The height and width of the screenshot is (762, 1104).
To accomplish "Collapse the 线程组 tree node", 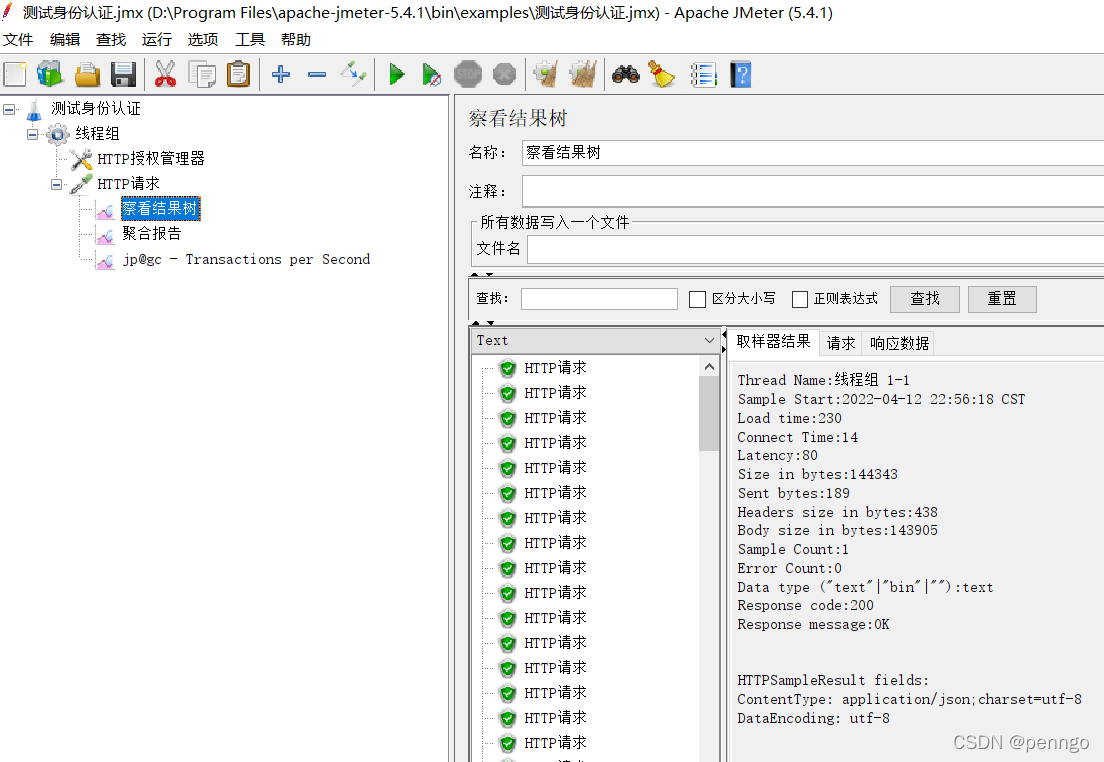I will click(32, 134).
